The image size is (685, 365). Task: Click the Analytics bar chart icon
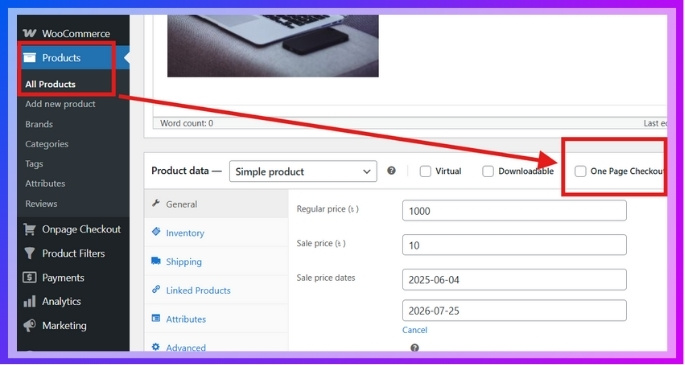29,301
